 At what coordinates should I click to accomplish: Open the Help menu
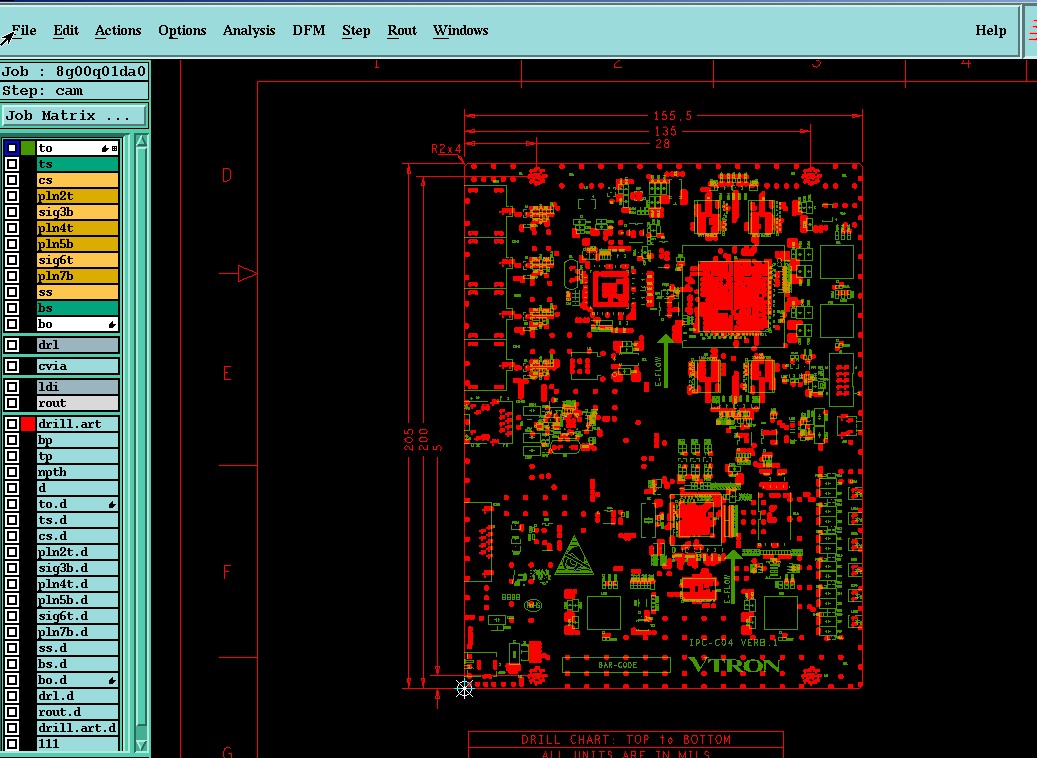(x=991, y=30)
